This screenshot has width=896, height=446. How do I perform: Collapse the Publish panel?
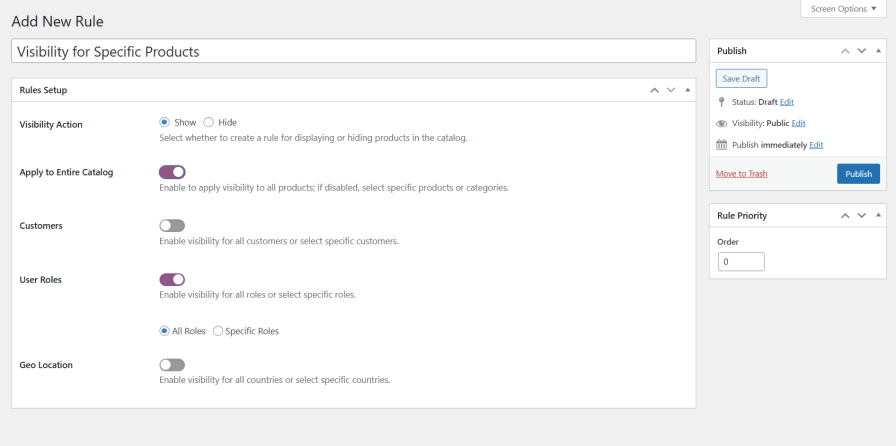click(879, 50)
